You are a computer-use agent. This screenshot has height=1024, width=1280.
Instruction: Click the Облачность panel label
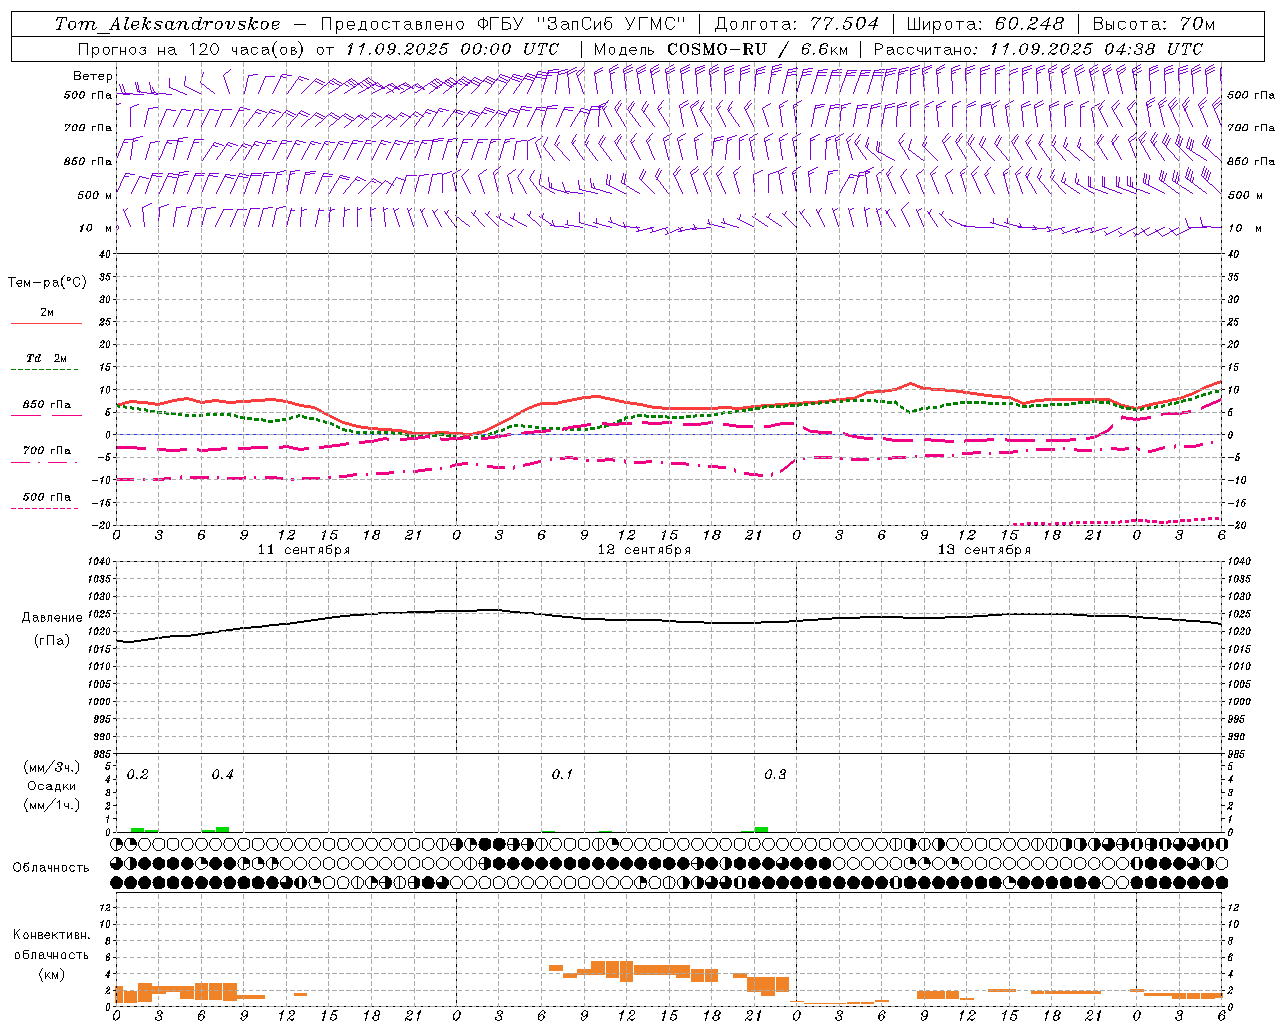[x=51, y=868]
